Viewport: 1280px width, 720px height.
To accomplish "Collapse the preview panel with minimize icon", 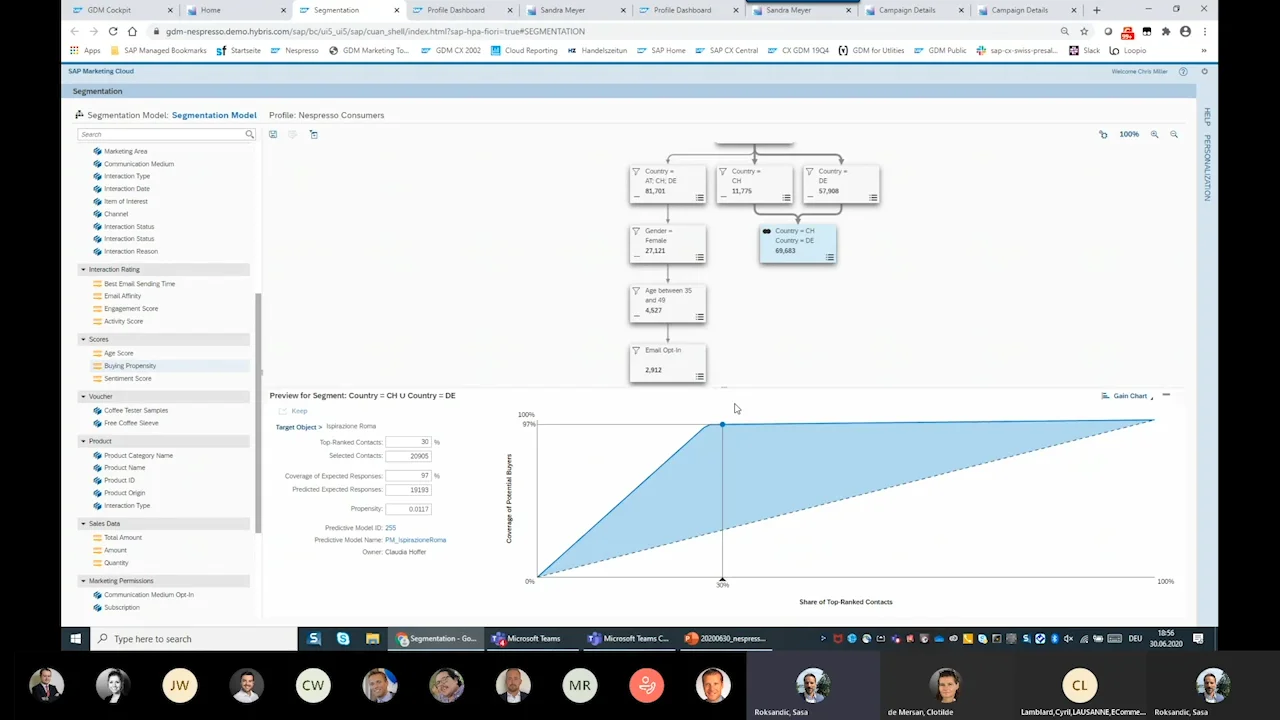I will click(x=1166, y=396).
